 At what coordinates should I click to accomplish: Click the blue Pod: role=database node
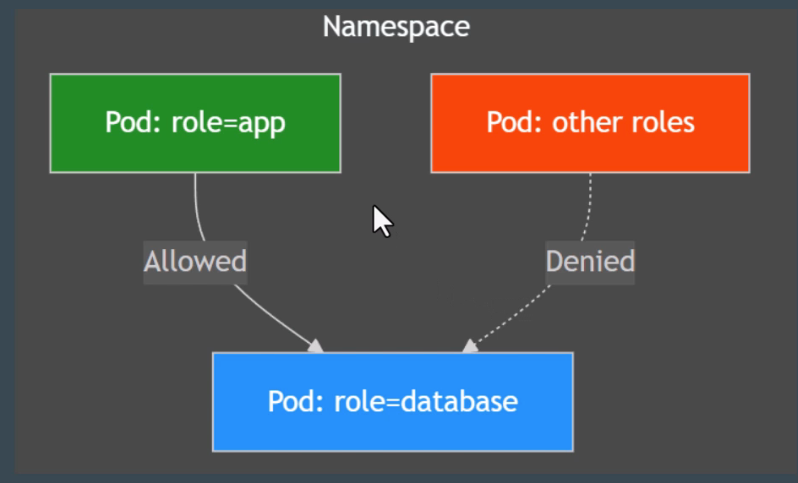(392, 401)
